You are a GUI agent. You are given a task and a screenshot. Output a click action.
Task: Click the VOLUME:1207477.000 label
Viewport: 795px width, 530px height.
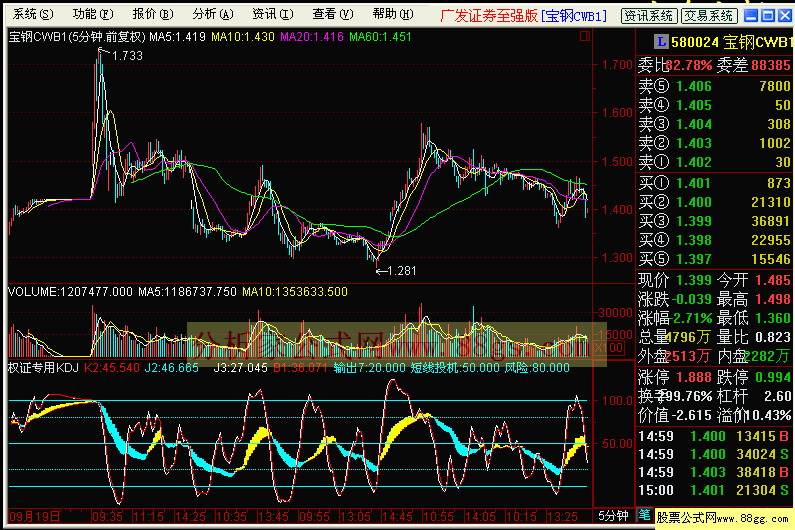click(70, 292)
